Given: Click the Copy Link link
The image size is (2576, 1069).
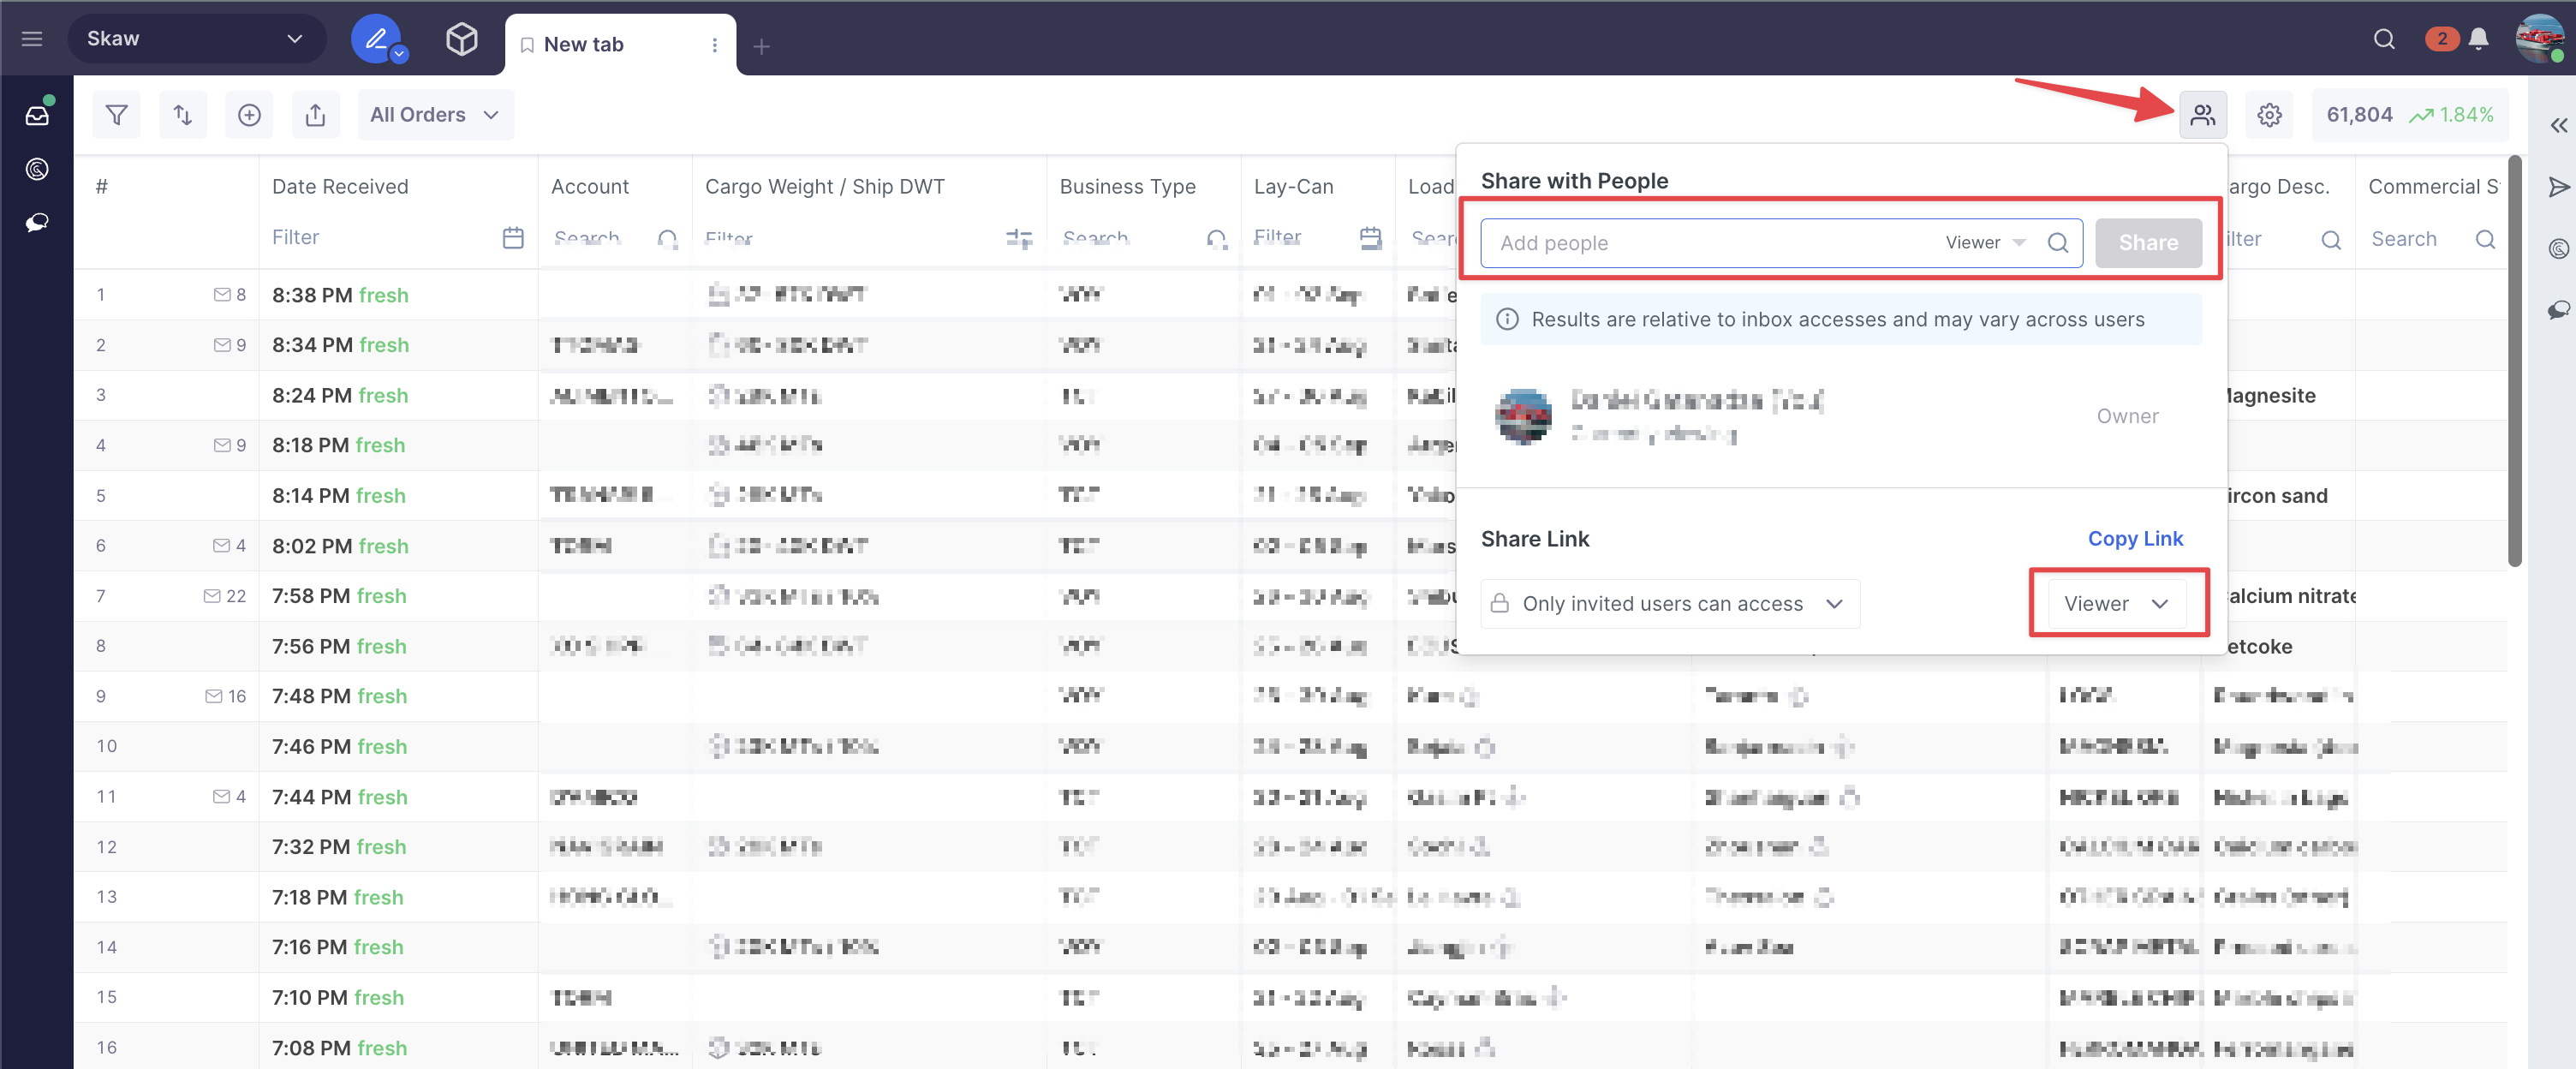Looking at the screenshot, I should [x=2134, y=539].
